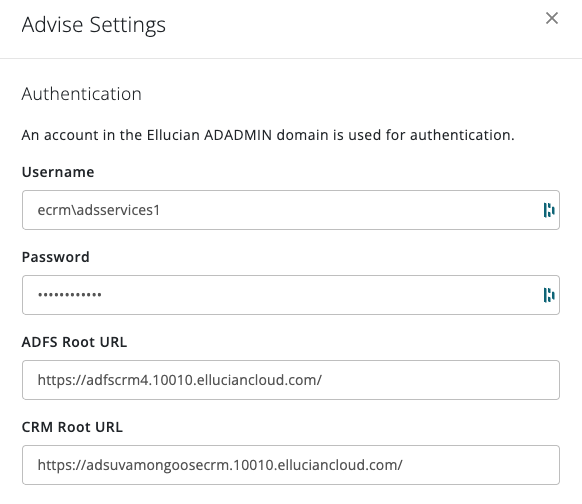This screenshot has width=582, height=504.
Task: Click the Authentication section heading
Action: coord(82,94)
